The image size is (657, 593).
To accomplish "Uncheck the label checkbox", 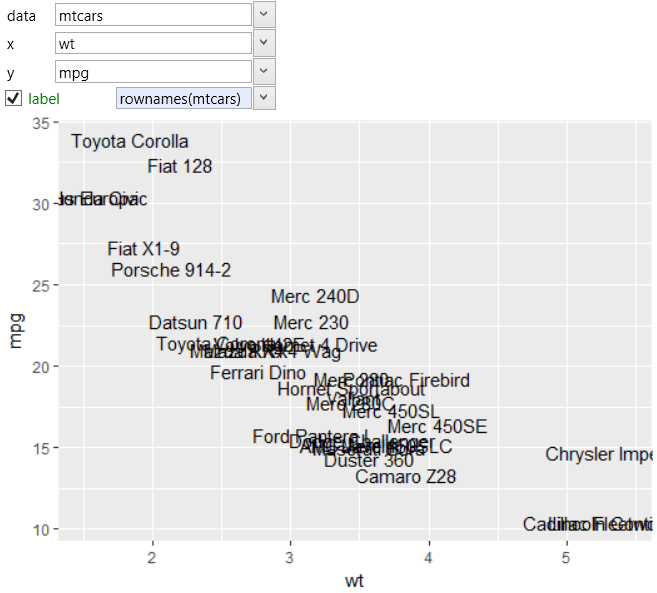I will point(13,98).
